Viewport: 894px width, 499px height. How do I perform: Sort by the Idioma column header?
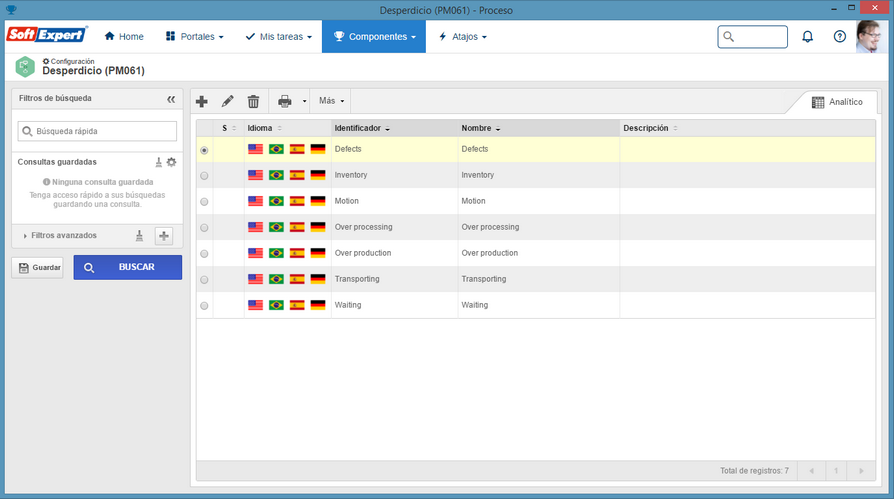(287, 128)
